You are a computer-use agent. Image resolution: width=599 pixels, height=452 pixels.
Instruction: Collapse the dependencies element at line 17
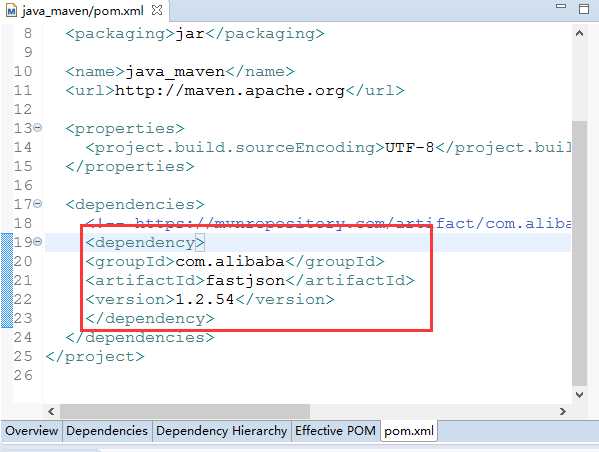coord(37,204)
